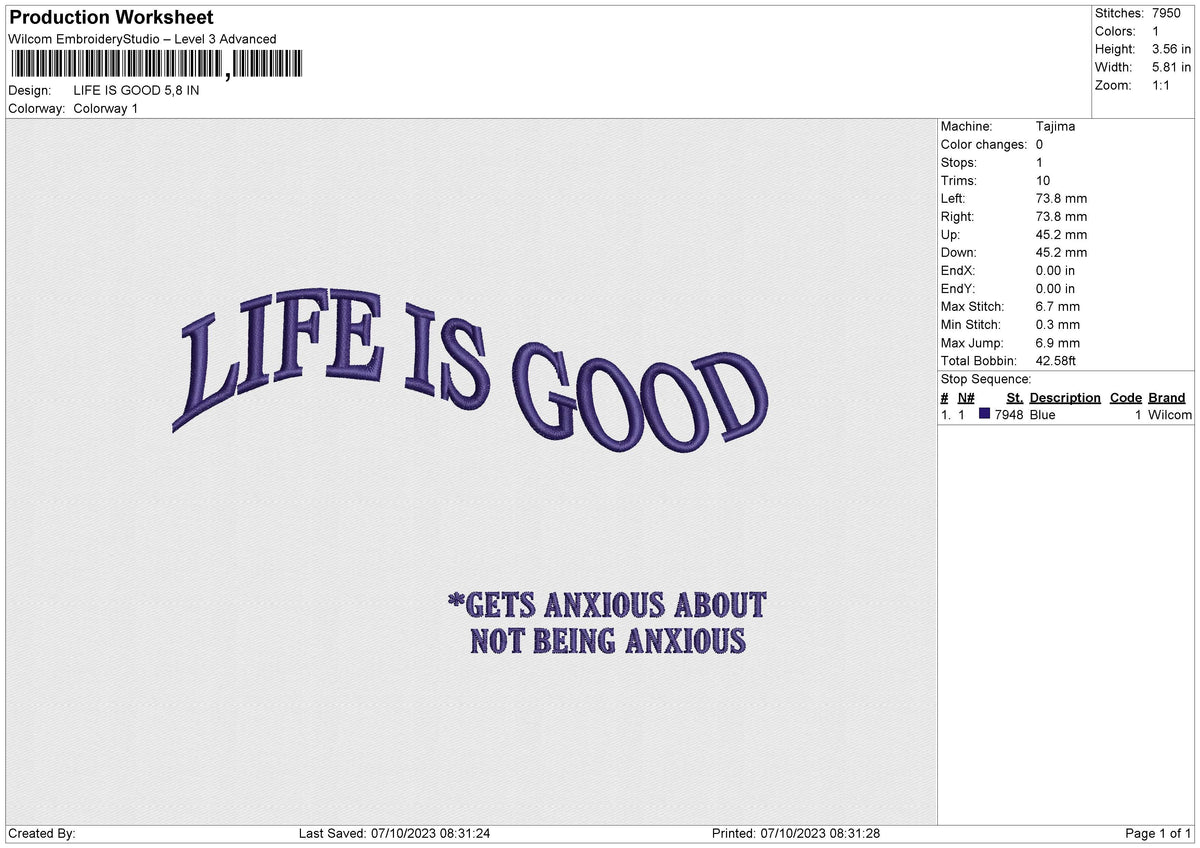This screenshot has height=848, width=1200.
Task: Select the Left value 73.8 mm
Action: point(1062,199)
